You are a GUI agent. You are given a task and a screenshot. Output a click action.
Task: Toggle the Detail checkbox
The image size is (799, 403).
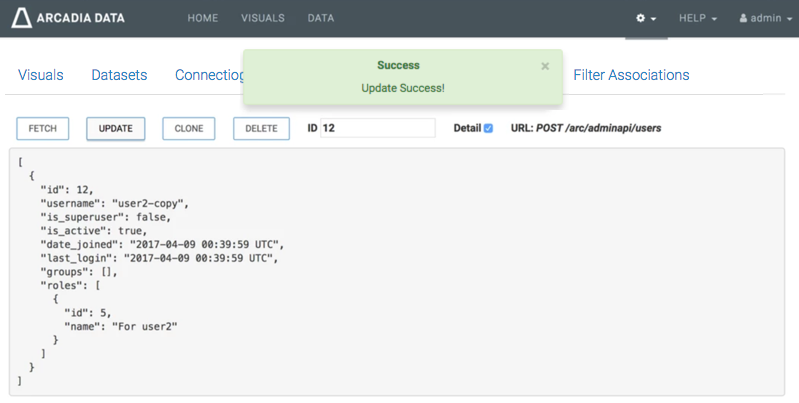click(488, 128)
